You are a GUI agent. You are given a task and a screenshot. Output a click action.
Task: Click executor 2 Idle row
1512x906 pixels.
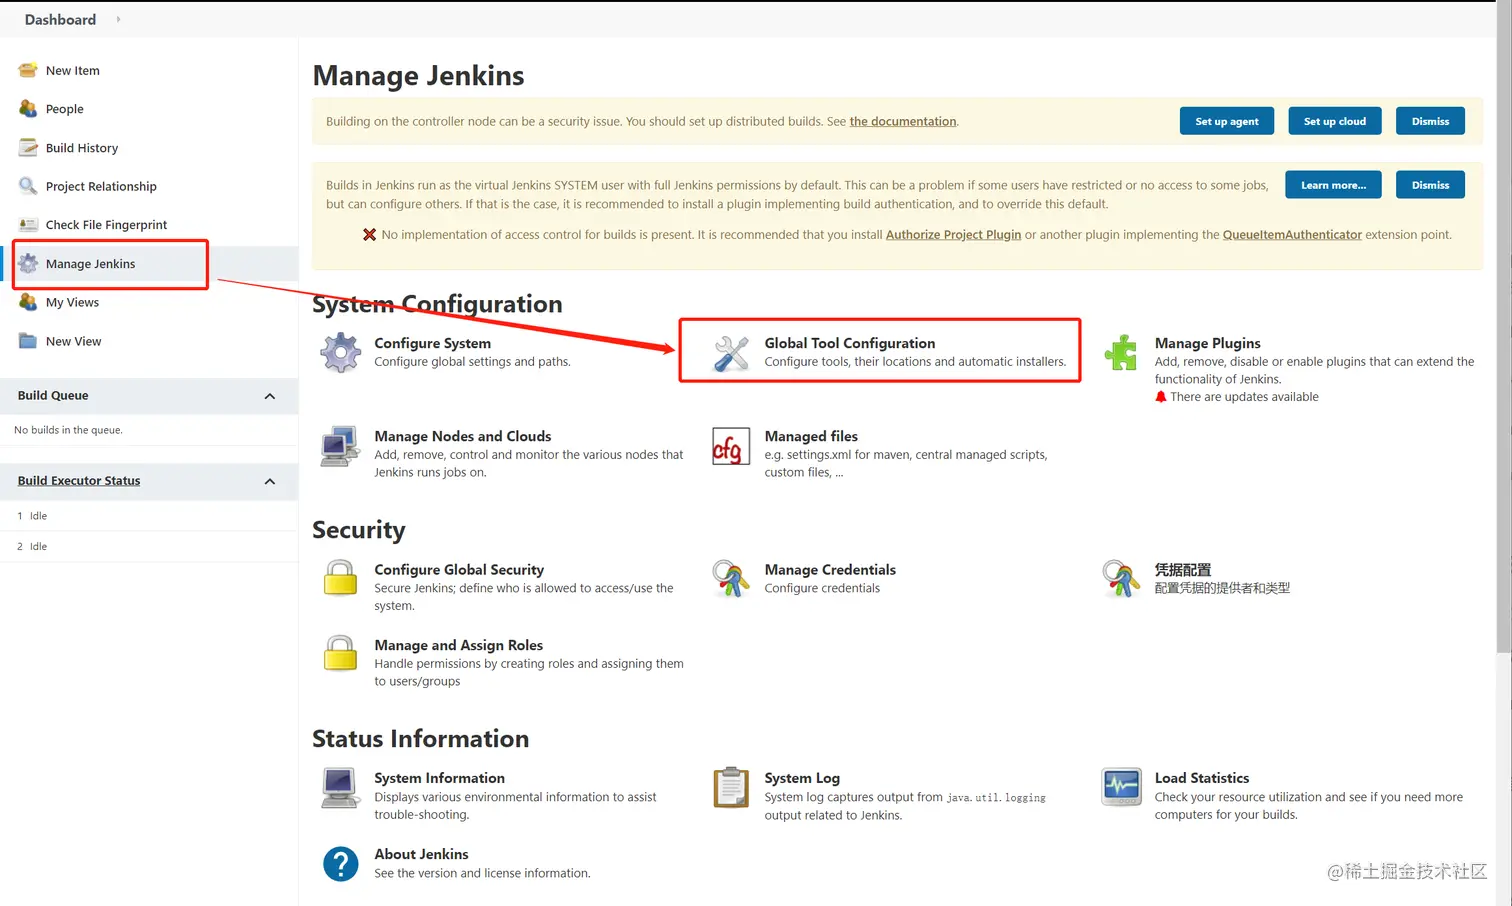[149, 547]
